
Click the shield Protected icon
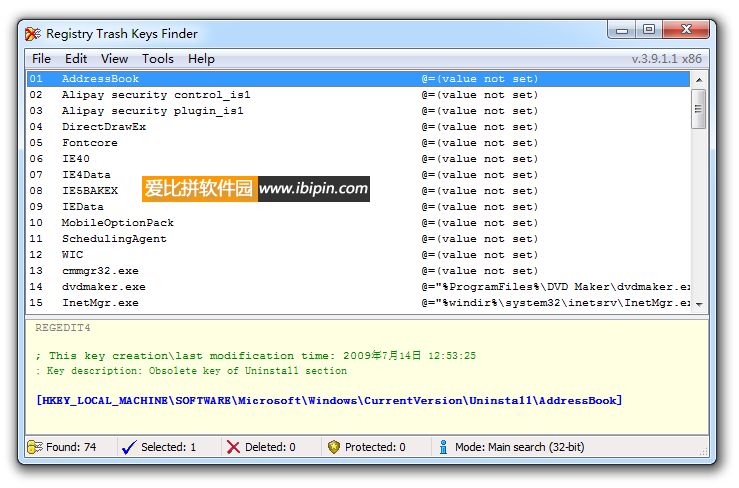point(334,447)
